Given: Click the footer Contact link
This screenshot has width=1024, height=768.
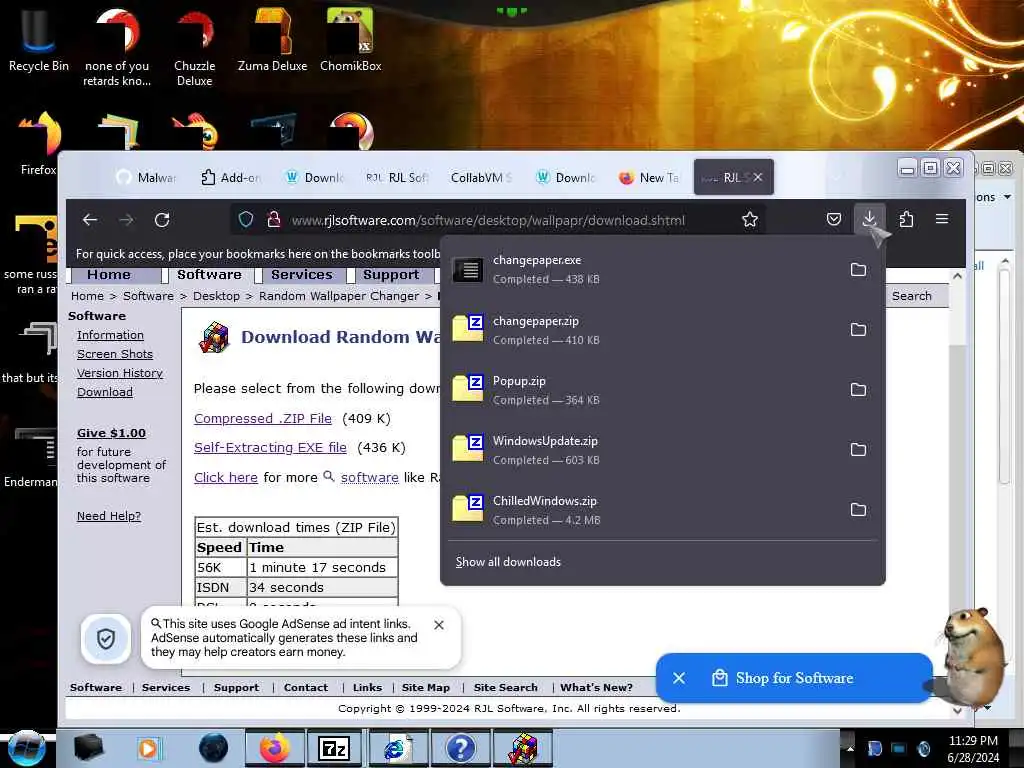Looking at the screenshot, I should (306, 687).
